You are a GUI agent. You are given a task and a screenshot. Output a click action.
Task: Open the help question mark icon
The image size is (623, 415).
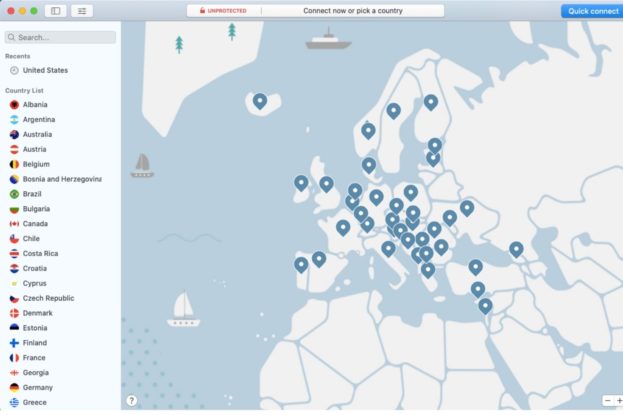[132, 401]
